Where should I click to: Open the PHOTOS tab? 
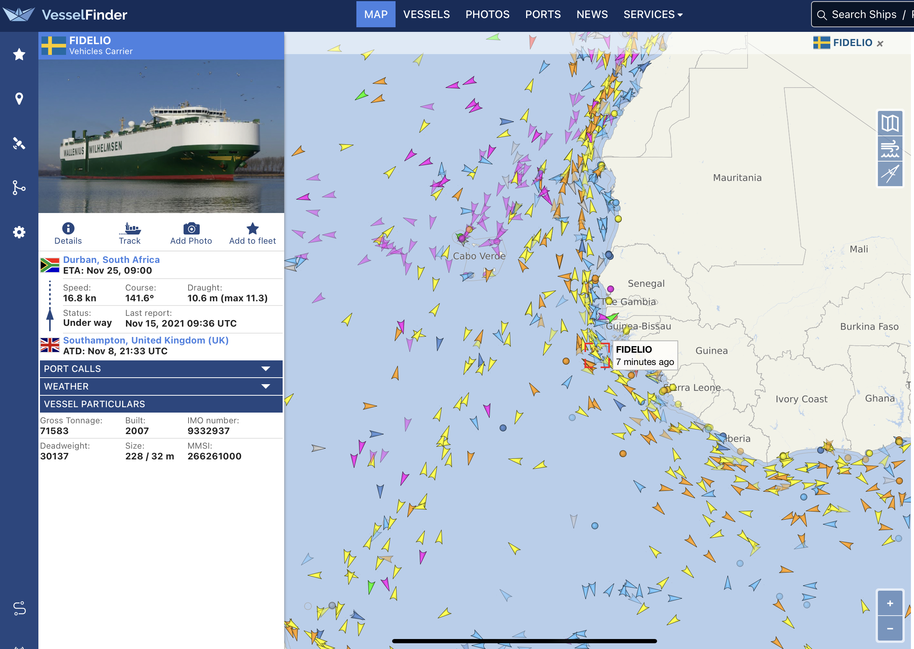click(x=487, y=15)
